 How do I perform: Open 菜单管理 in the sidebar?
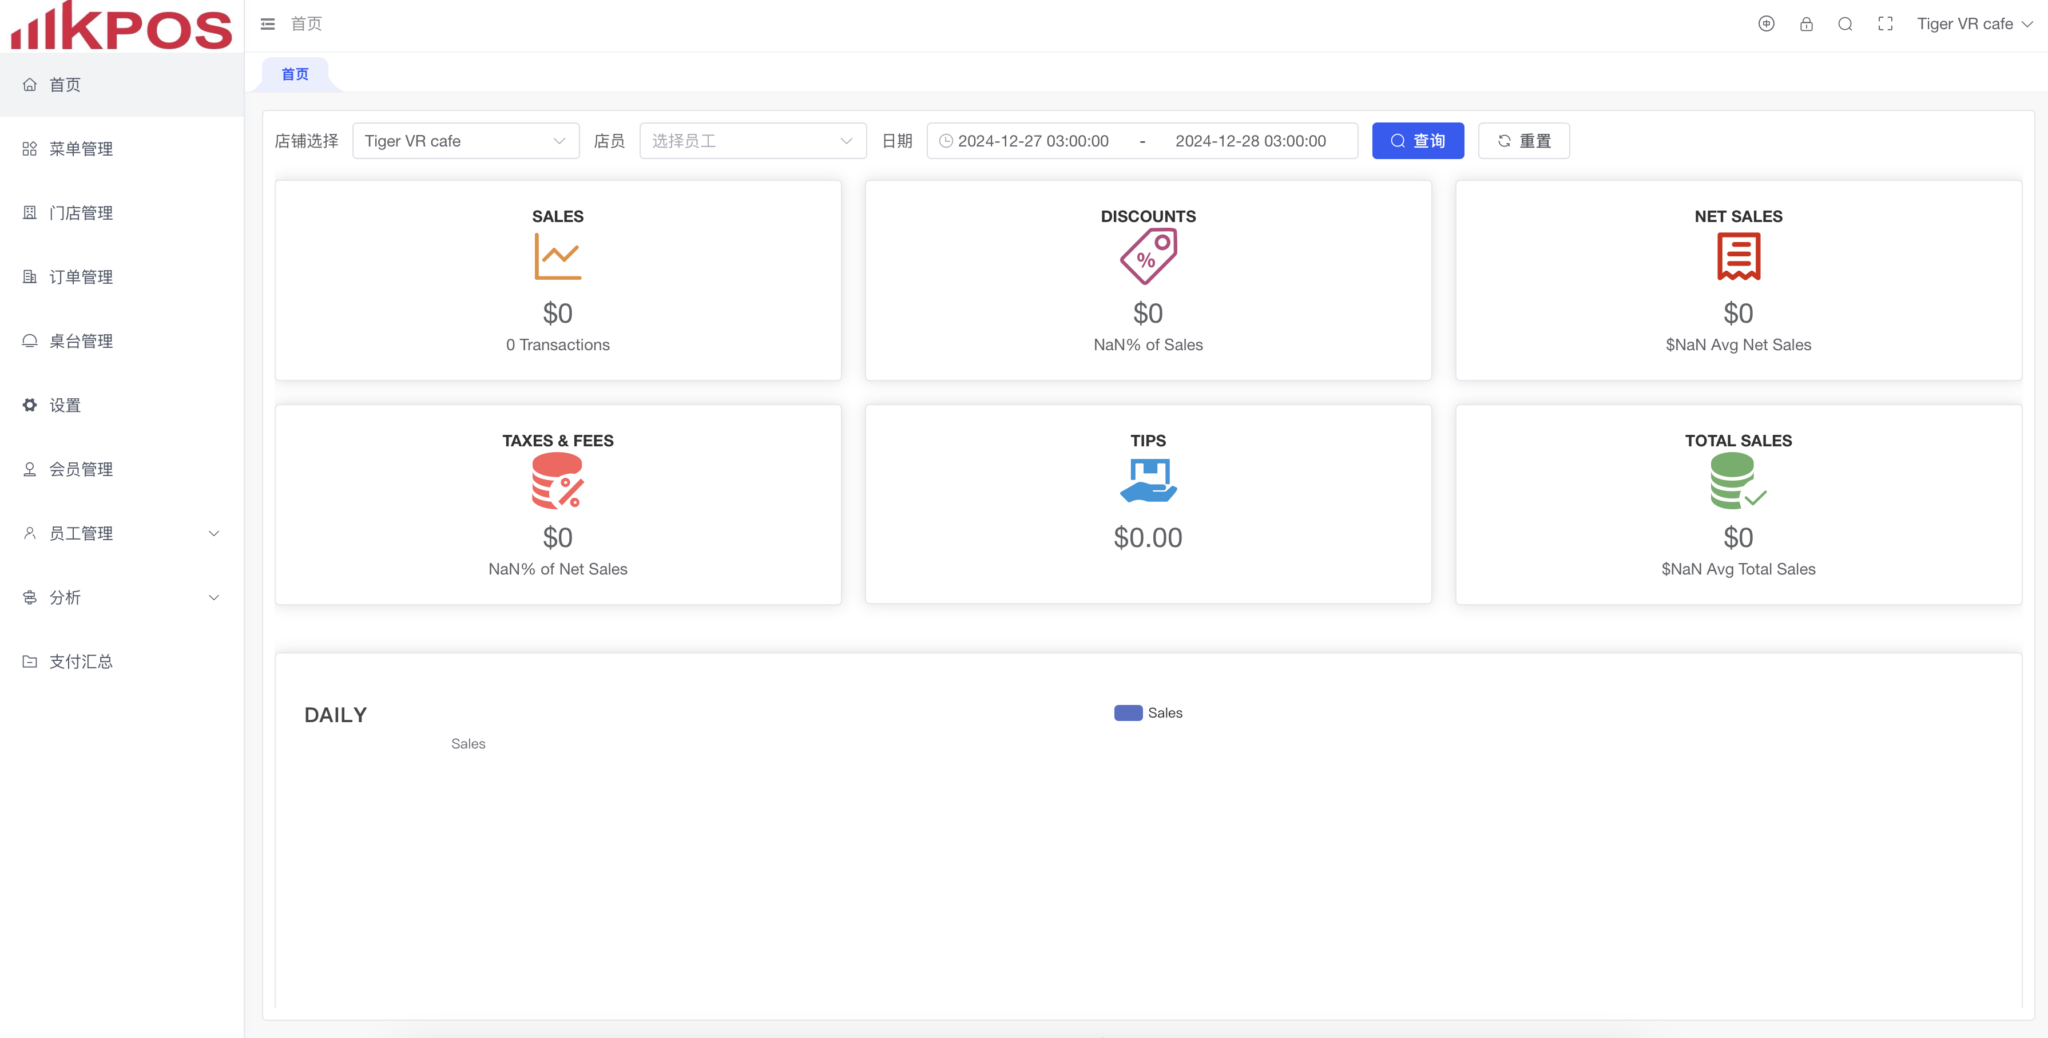tap(81, 149)
